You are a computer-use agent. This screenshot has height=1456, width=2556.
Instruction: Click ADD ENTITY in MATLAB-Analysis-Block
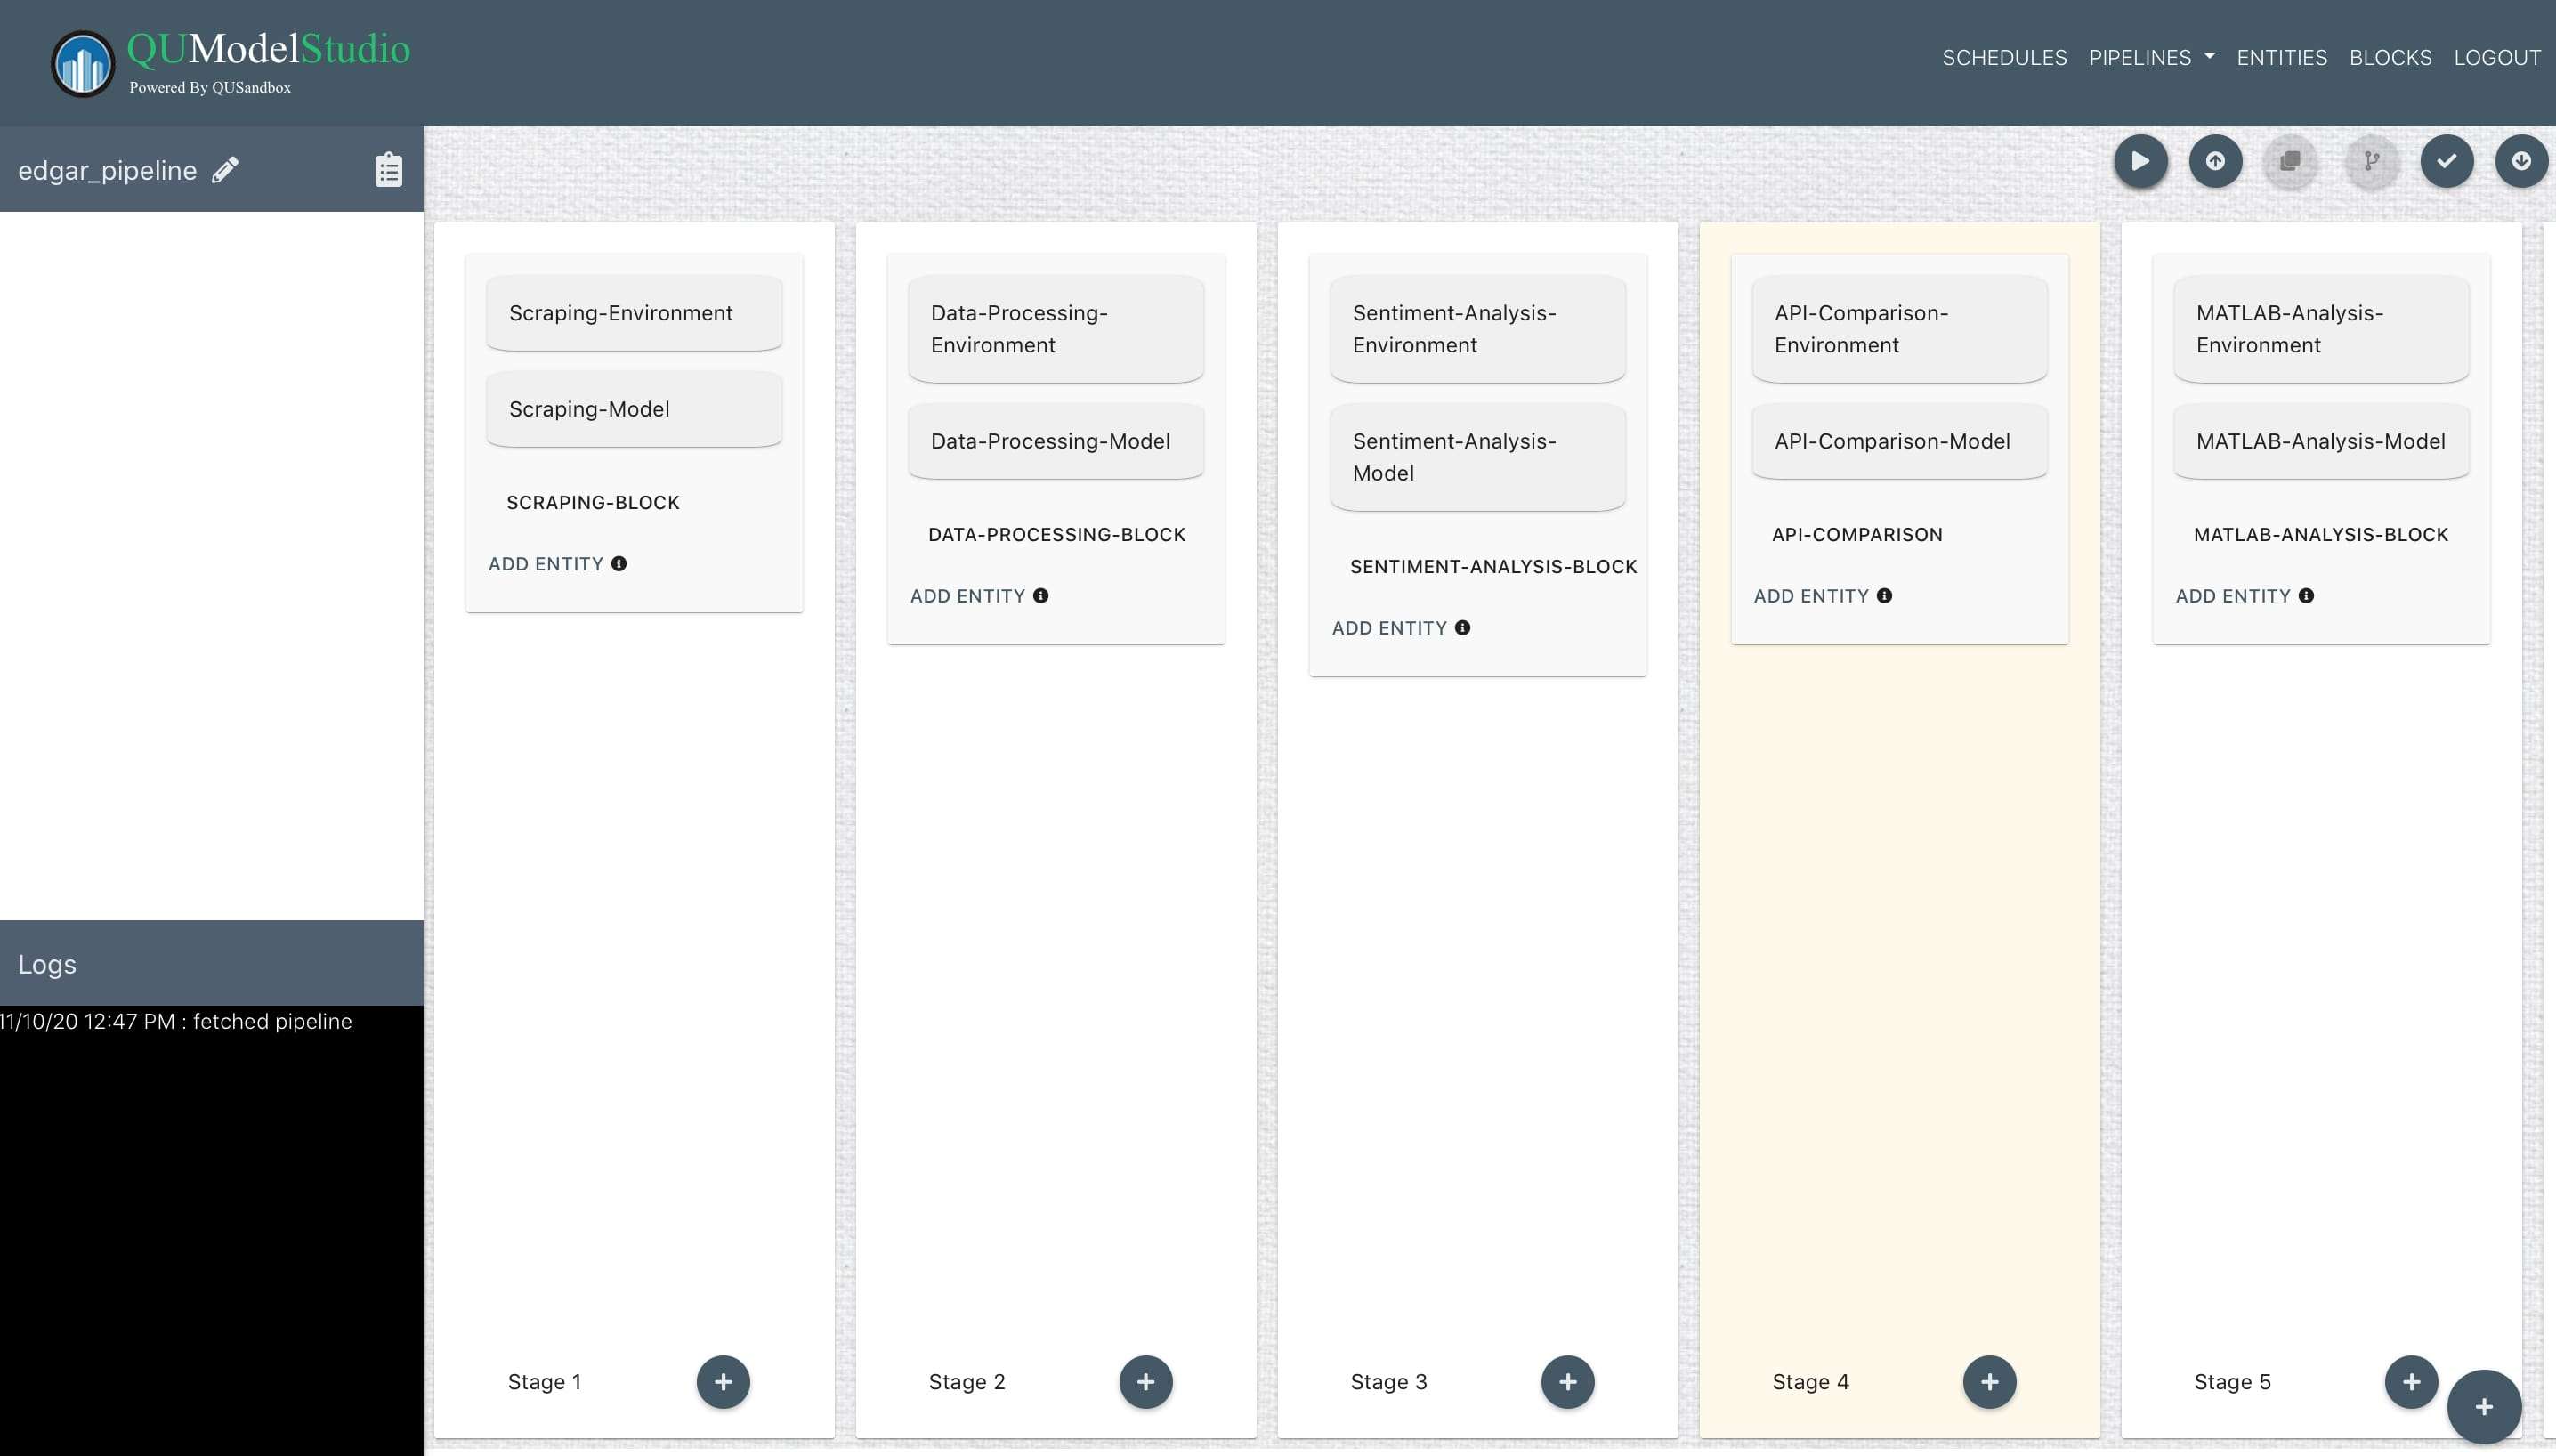coord(2233,596)
